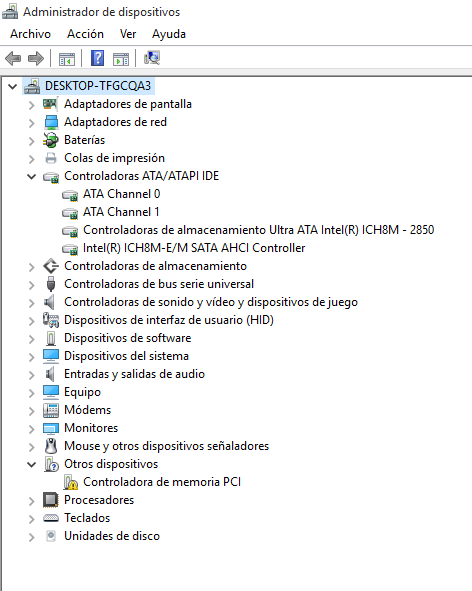Expand the Monitores category
Screen dimensions: 472x591
coord(32,429)
